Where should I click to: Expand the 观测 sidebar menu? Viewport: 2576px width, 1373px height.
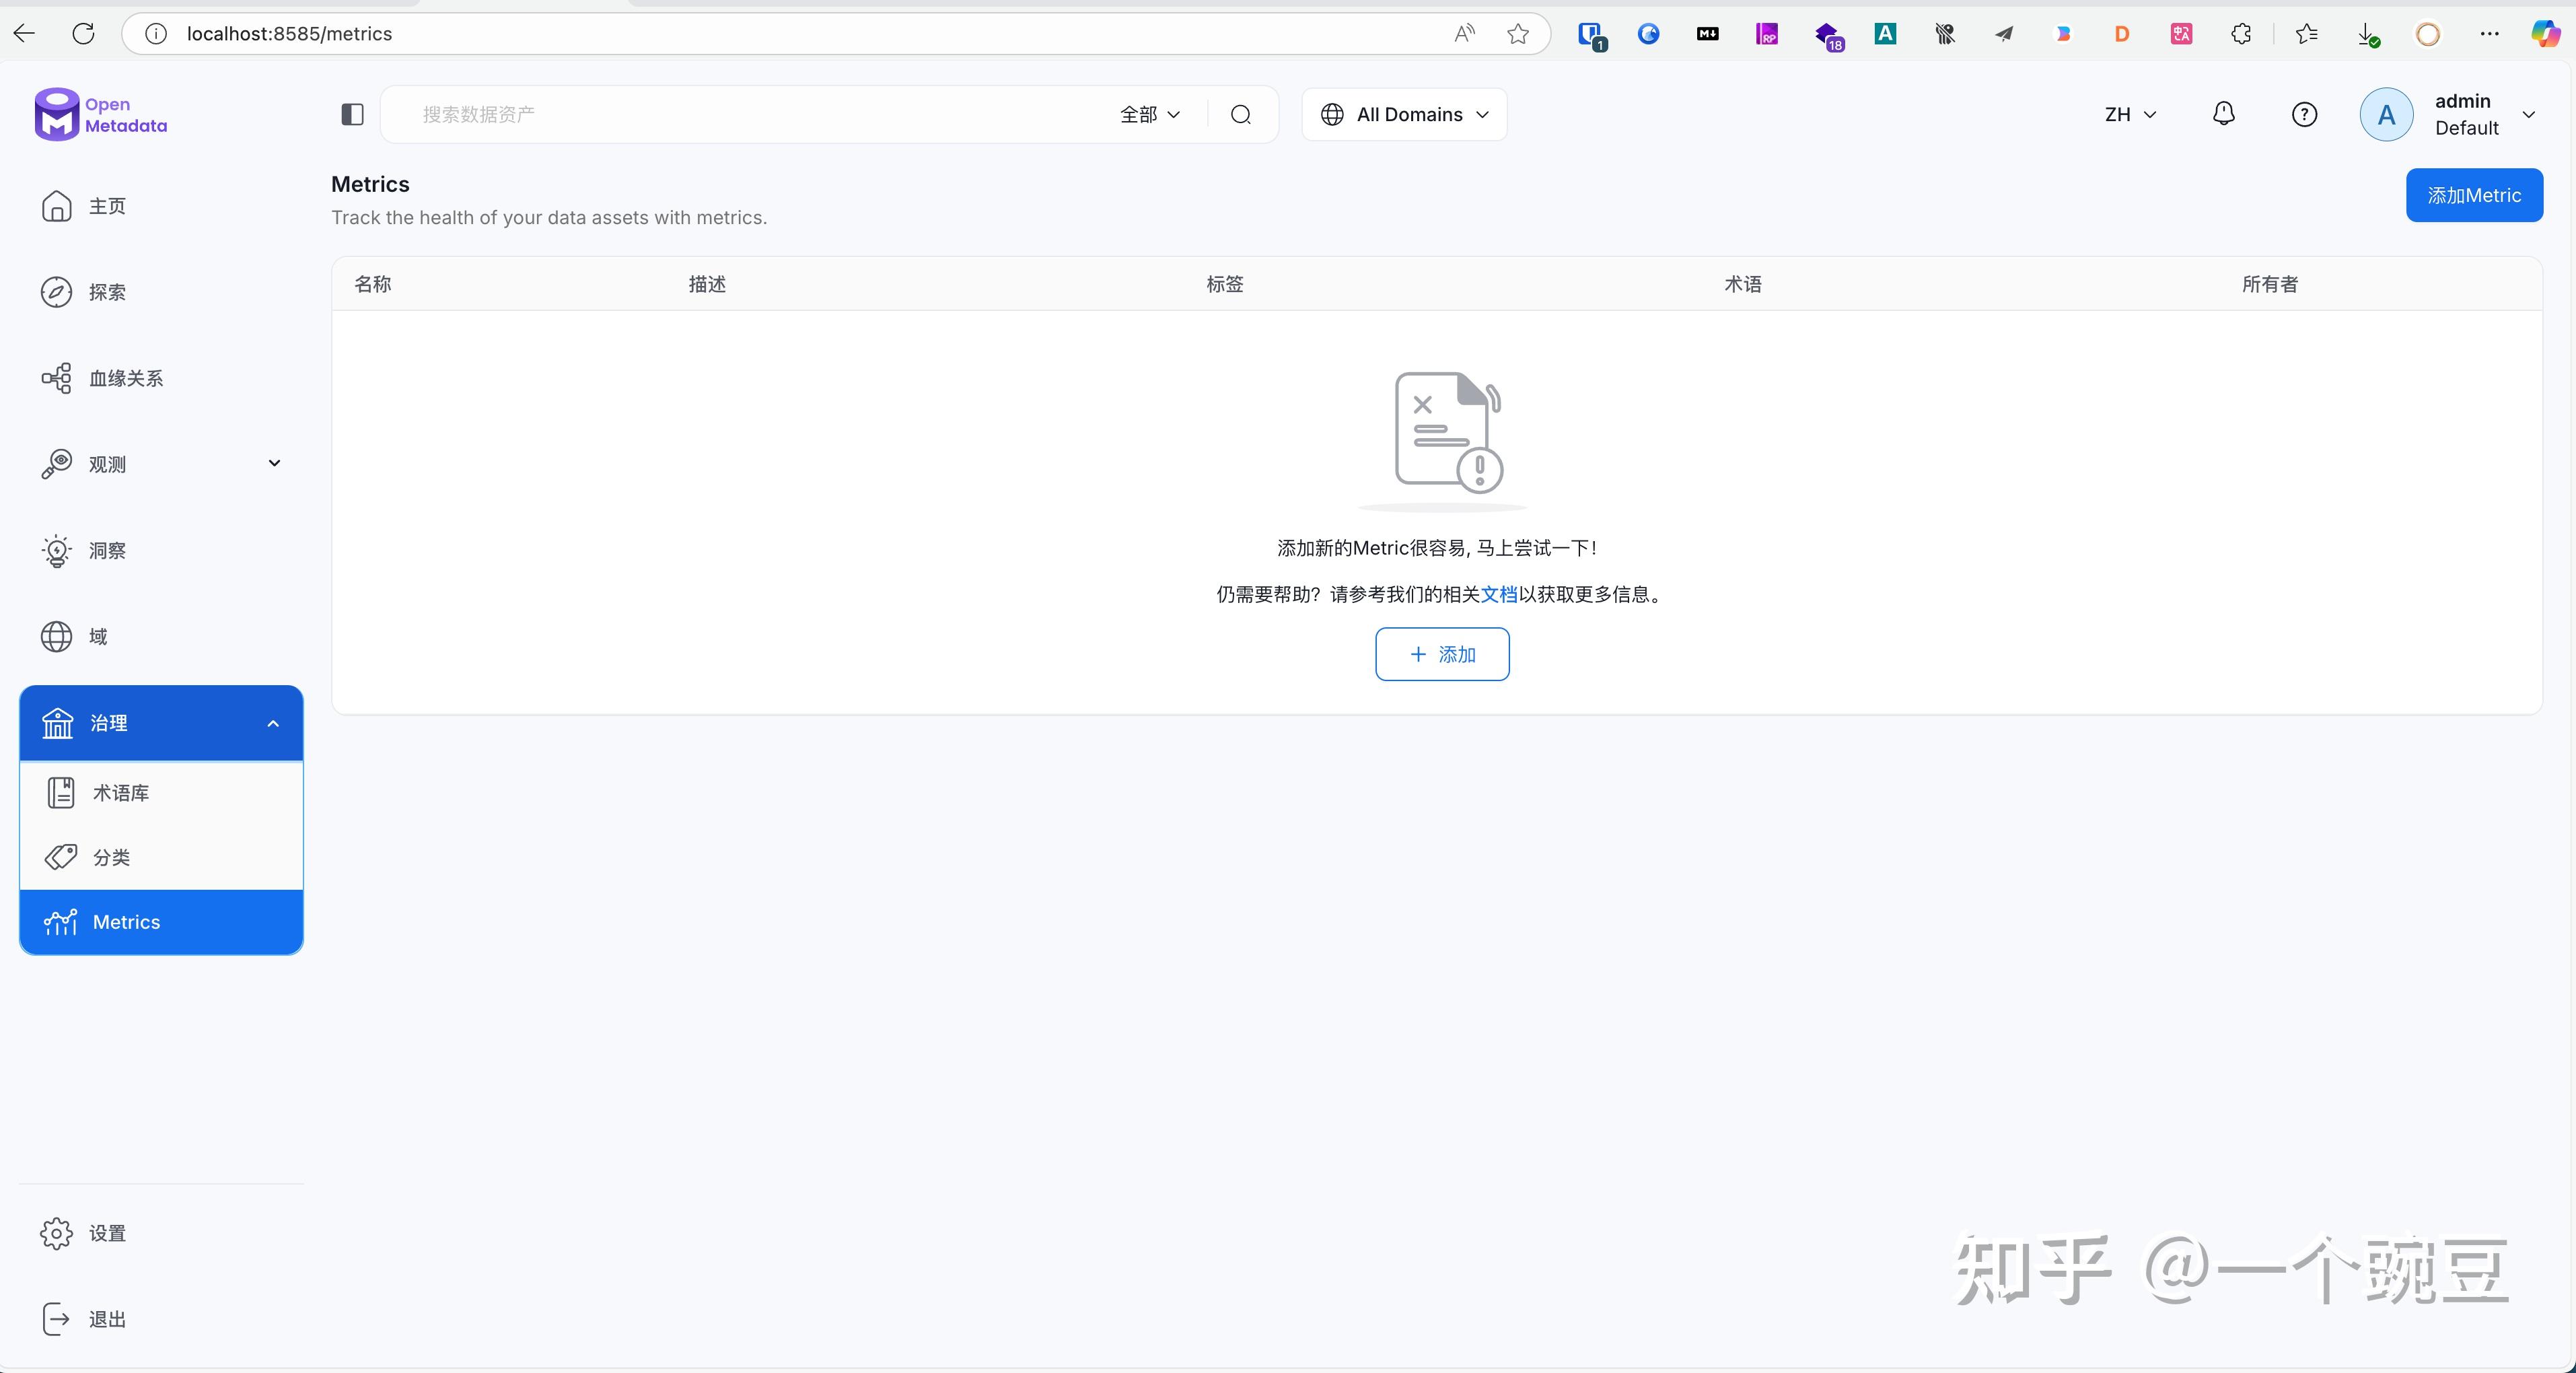coord(160,464)
